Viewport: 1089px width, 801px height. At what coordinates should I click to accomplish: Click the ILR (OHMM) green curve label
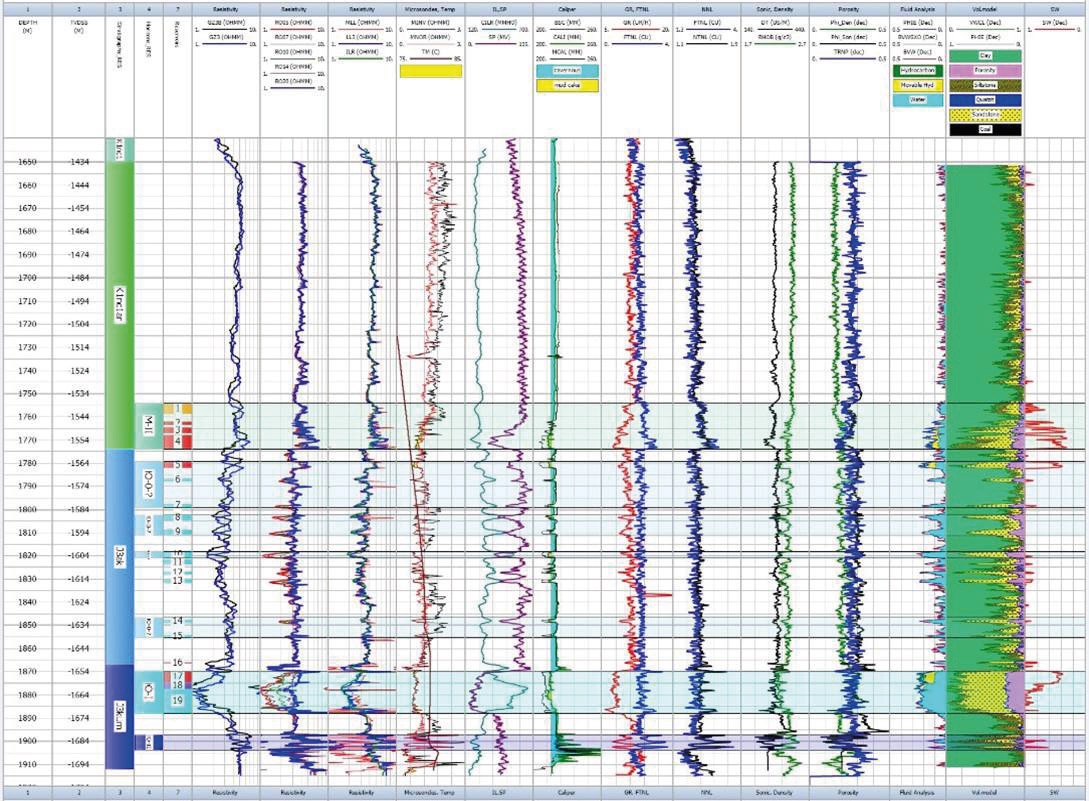[361, 52]
